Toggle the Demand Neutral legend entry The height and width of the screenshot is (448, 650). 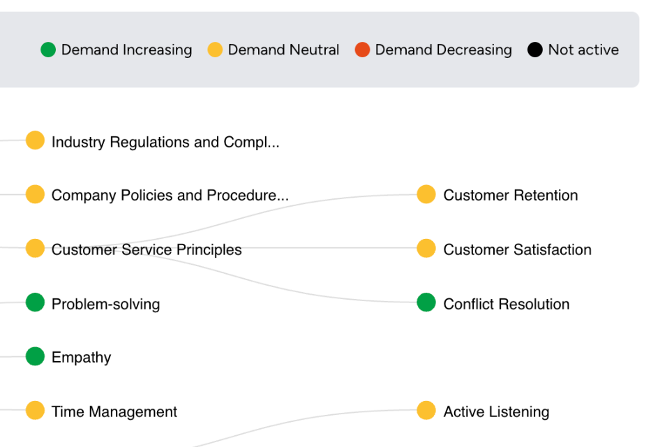(273, 50)
